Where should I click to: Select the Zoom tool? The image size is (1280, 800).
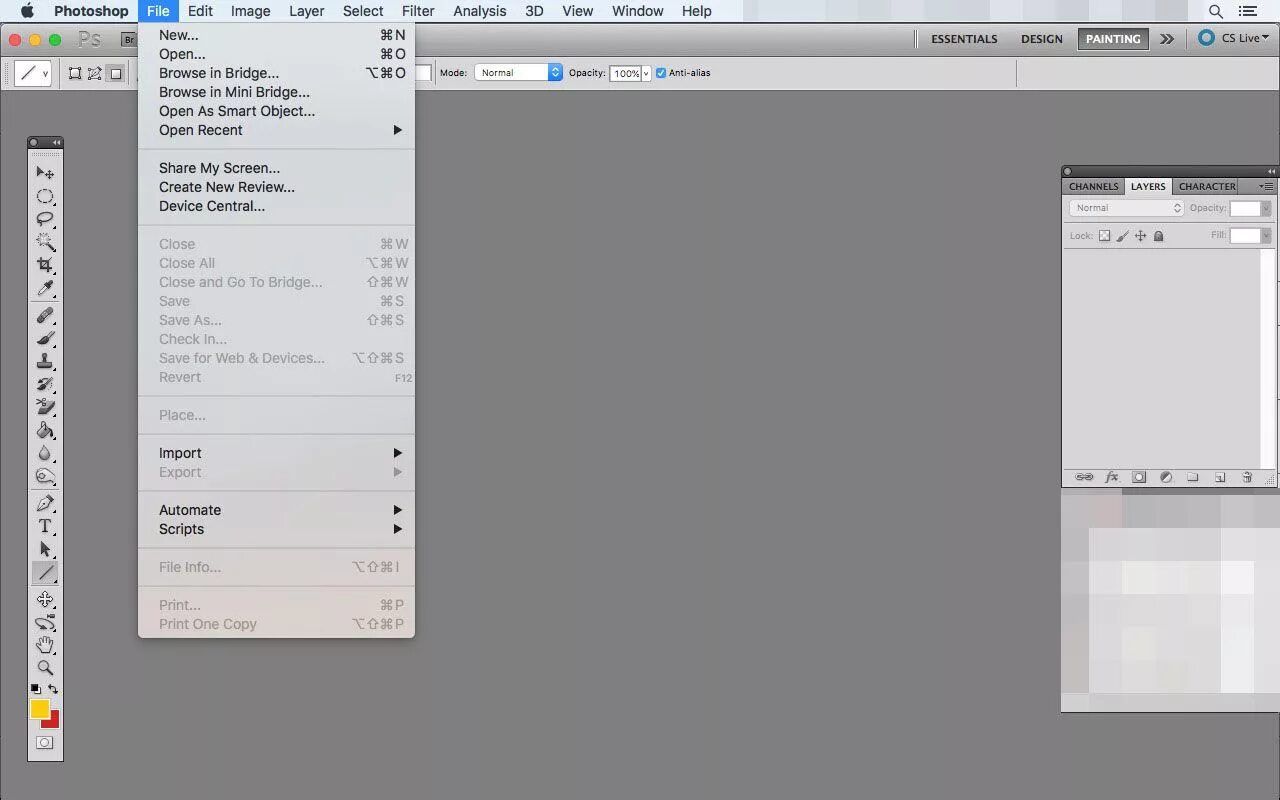tap(45, 668)
